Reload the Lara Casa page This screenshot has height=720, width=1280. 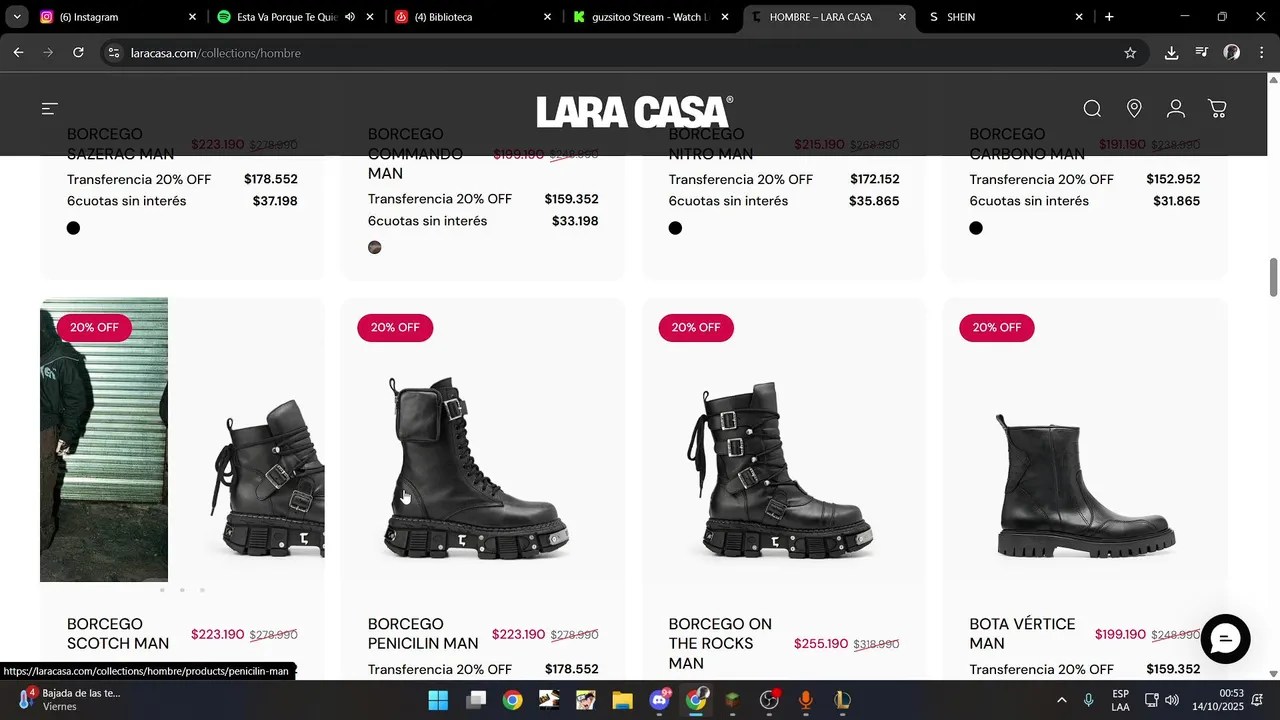(x=78, y=53)
